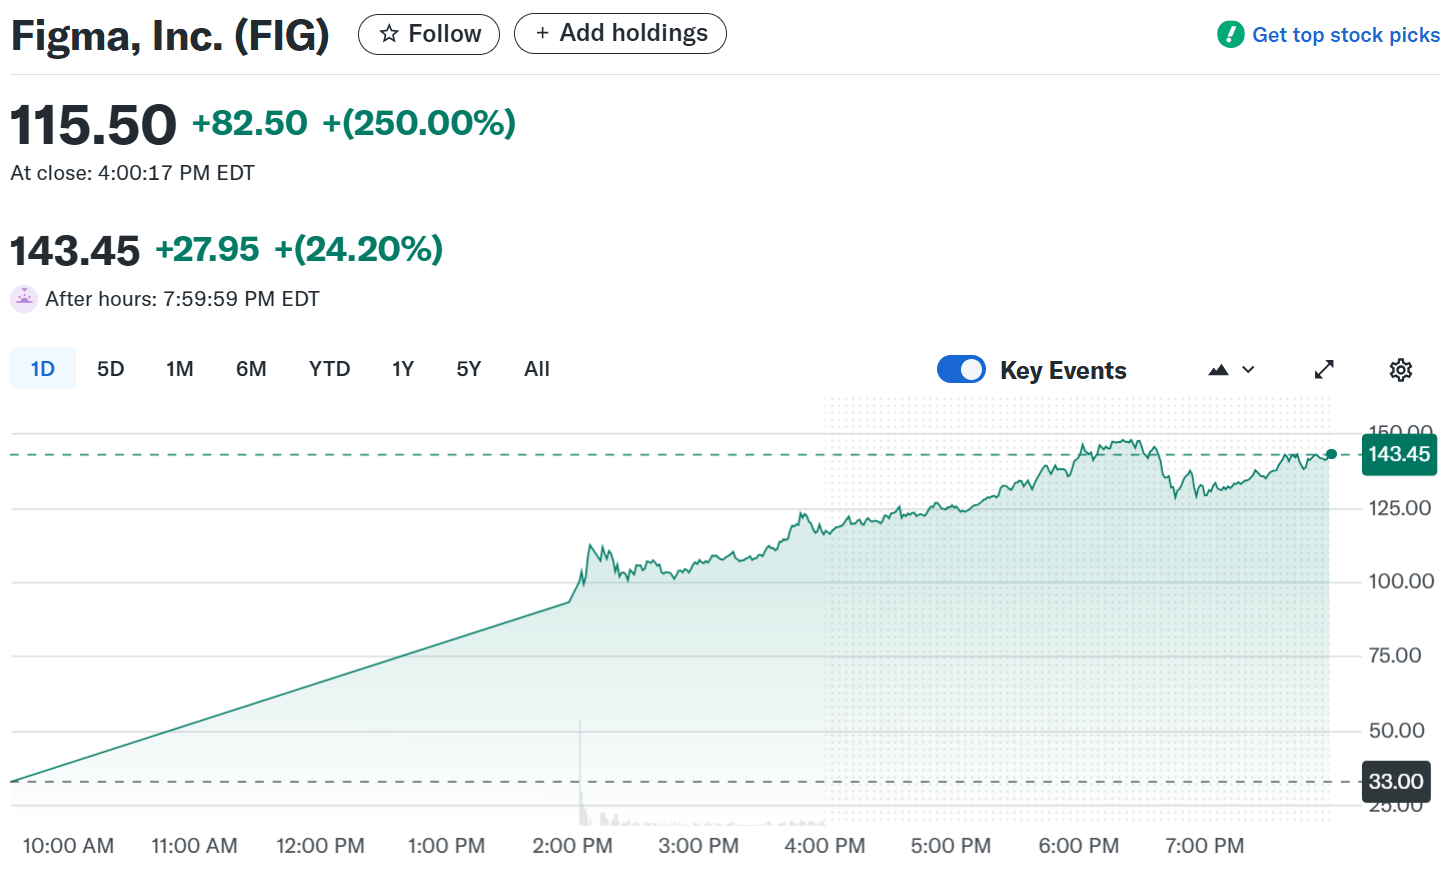
Task: Click the 6:00 PM axis label
Action: click(1079, 846)
